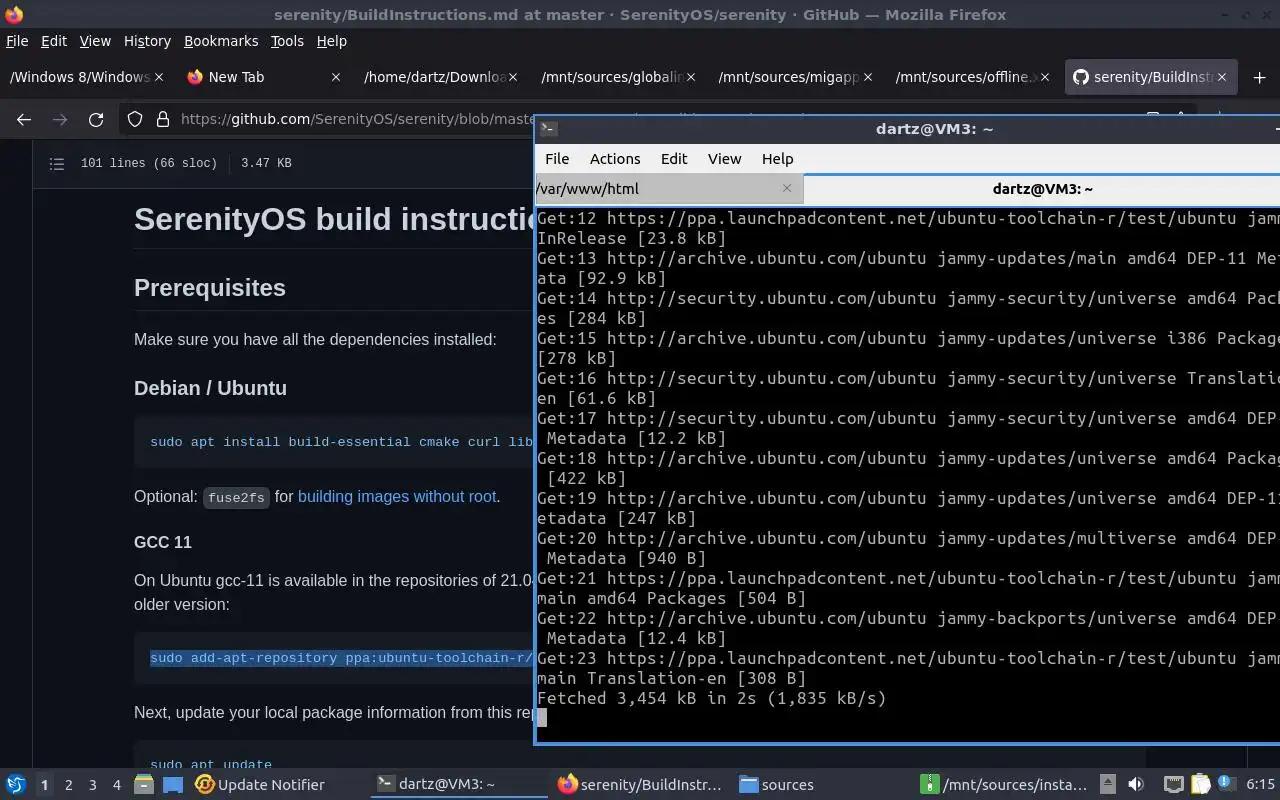This screenshot has width=1280, height=800.
Task: Open Firefox File menu
Action: 17,41
